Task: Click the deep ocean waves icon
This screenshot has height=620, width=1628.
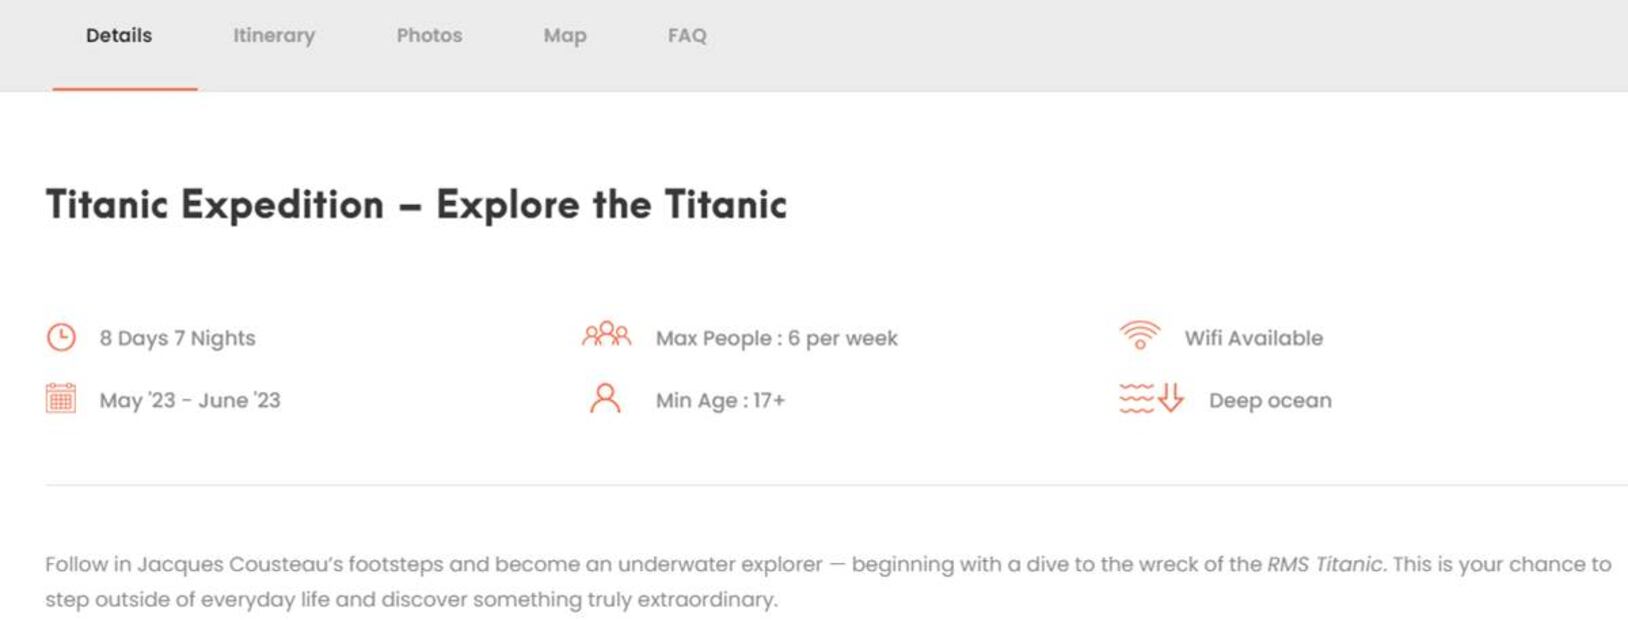Action: [1151, 398]
